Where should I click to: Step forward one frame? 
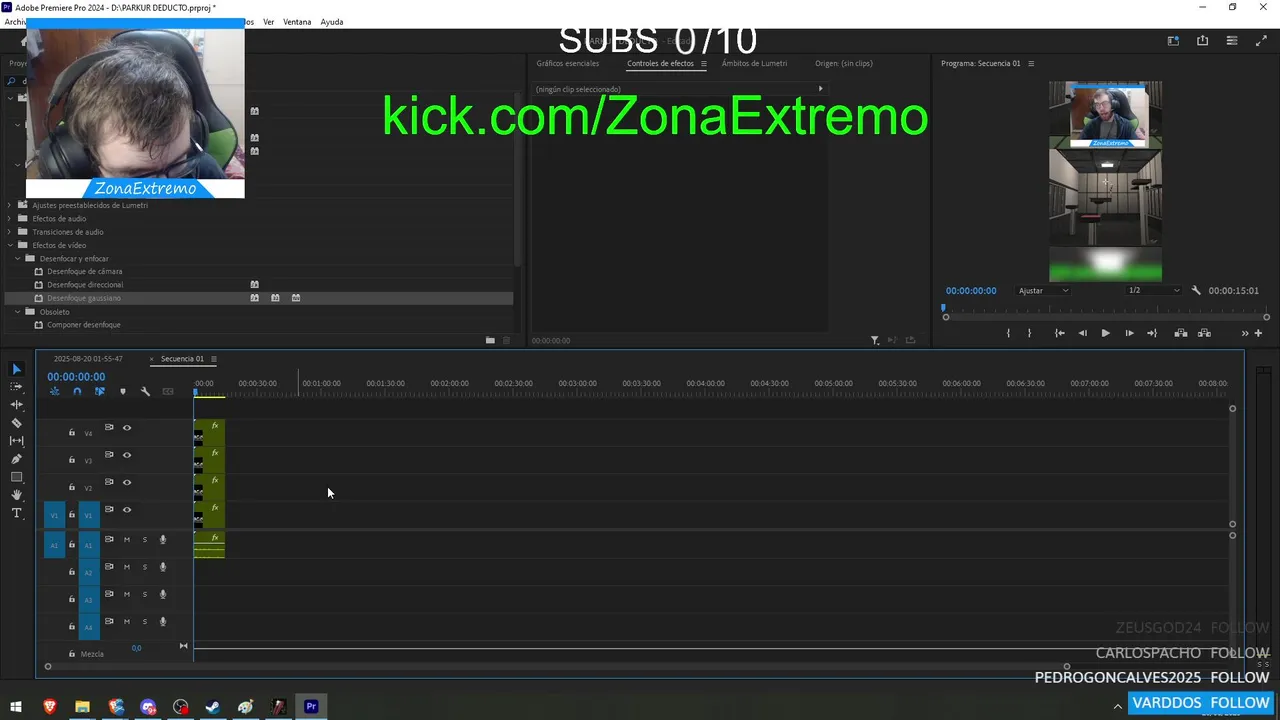1129,333
